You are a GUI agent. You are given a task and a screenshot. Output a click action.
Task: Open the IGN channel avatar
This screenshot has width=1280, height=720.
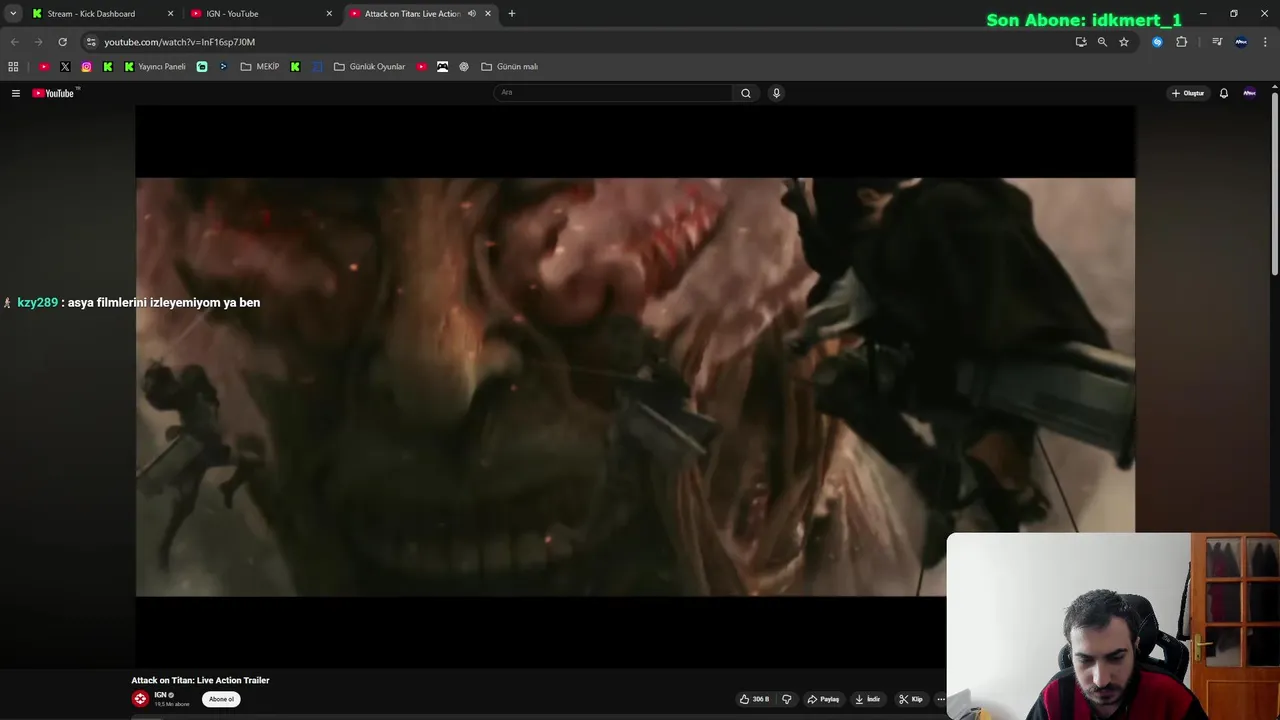coord(140,699)
